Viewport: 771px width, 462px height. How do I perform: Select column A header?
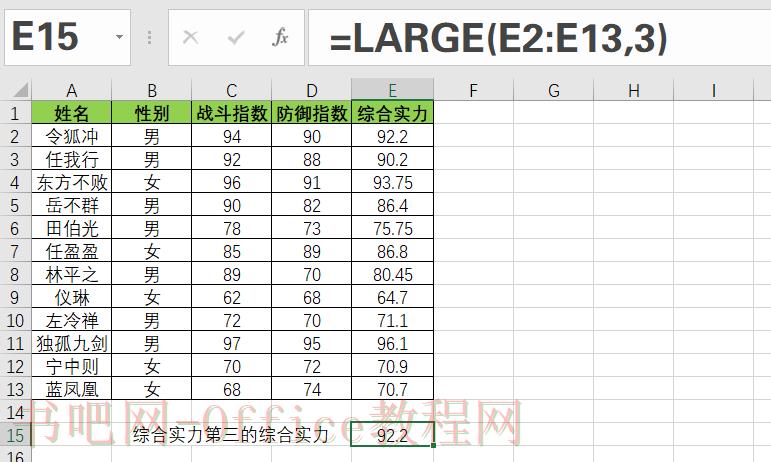pos(72,90)
